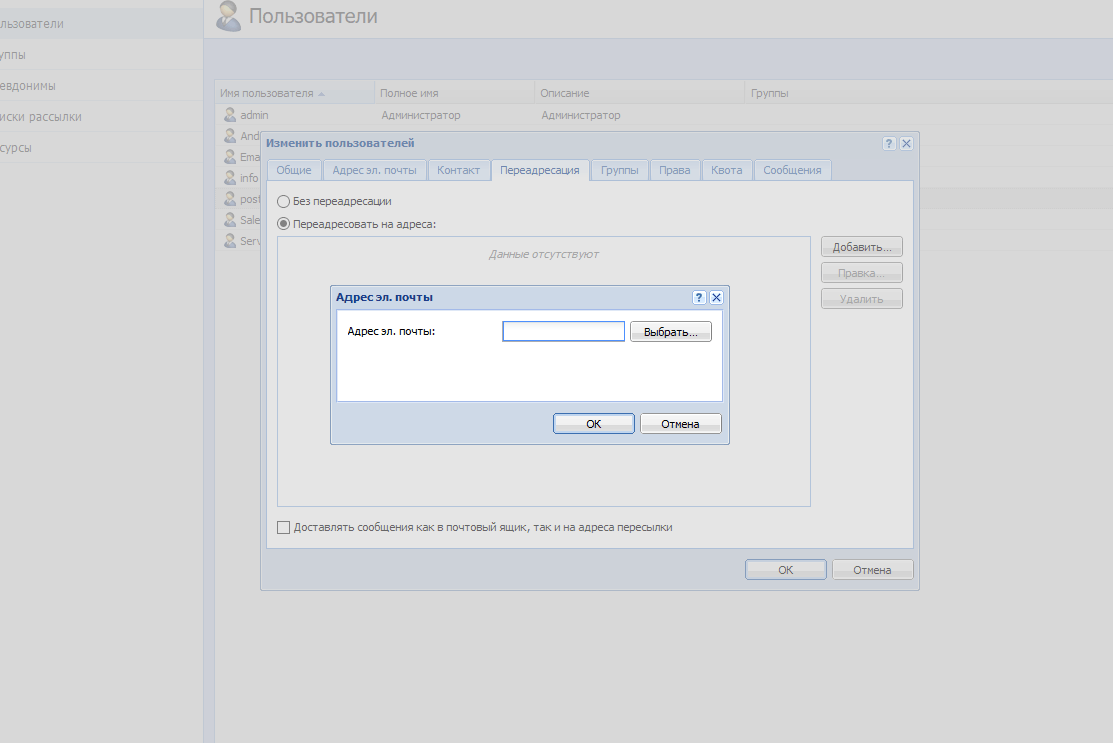The width and height of the screenshot is (1113, 743).
Task: Sort by Имя пользователя column header
Action: (266, 93)
